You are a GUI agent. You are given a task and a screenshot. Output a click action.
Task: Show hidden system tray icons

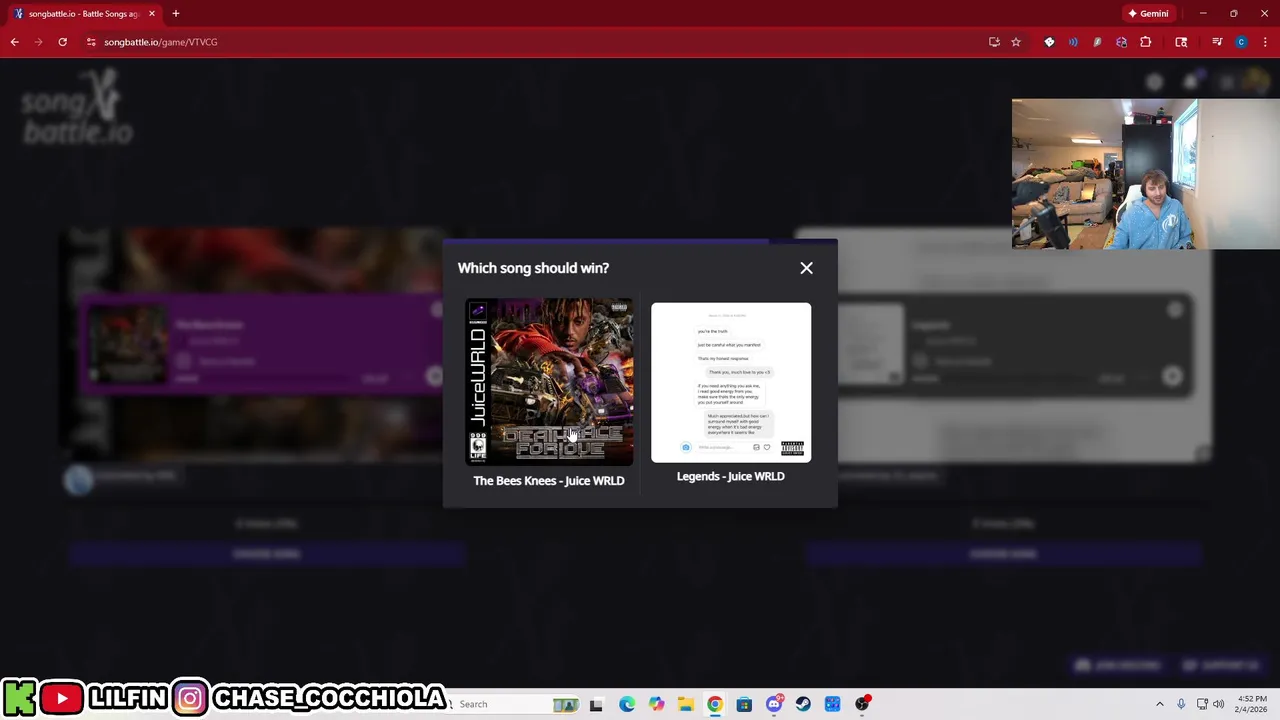click(1160, 704)
